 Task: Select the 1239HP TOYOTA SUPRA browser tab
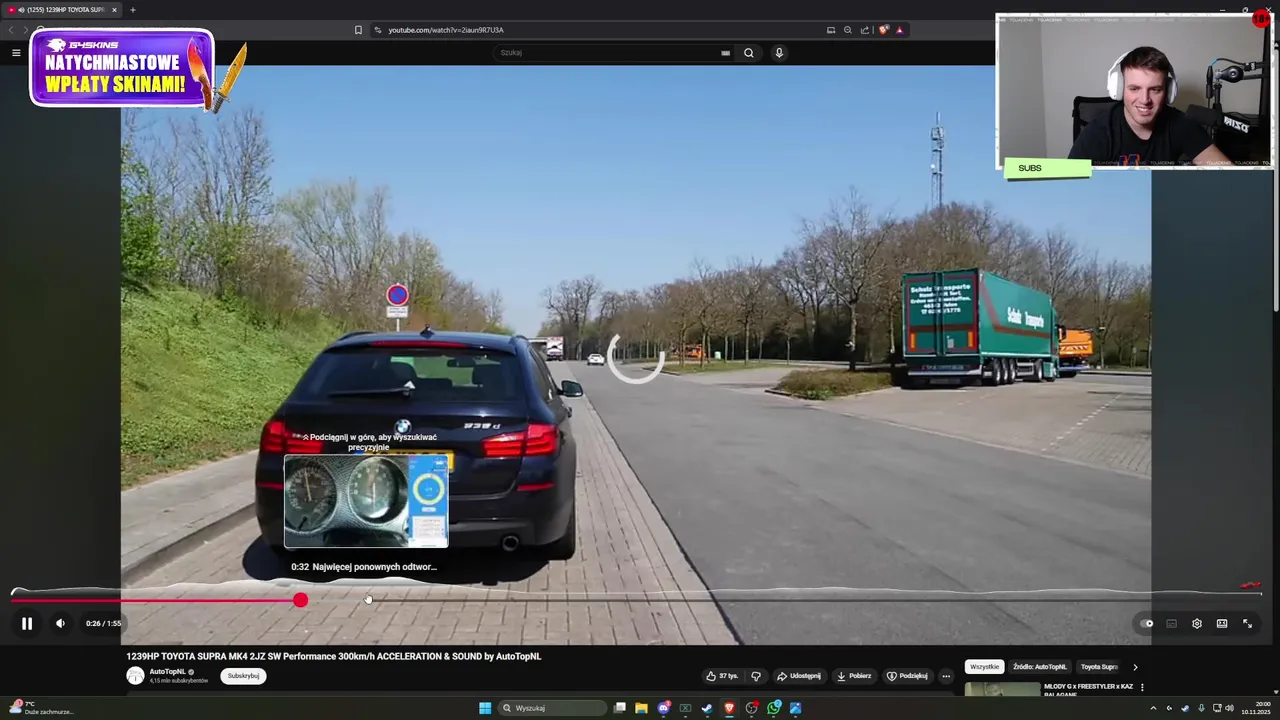coord(63,10)
